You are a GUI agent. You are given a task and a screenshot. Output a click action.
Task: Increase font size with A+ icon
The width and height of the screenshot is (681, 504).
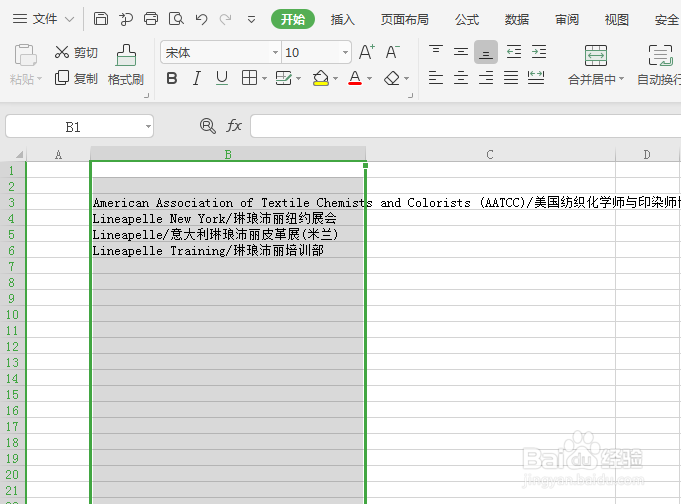[x=367, y=52]
